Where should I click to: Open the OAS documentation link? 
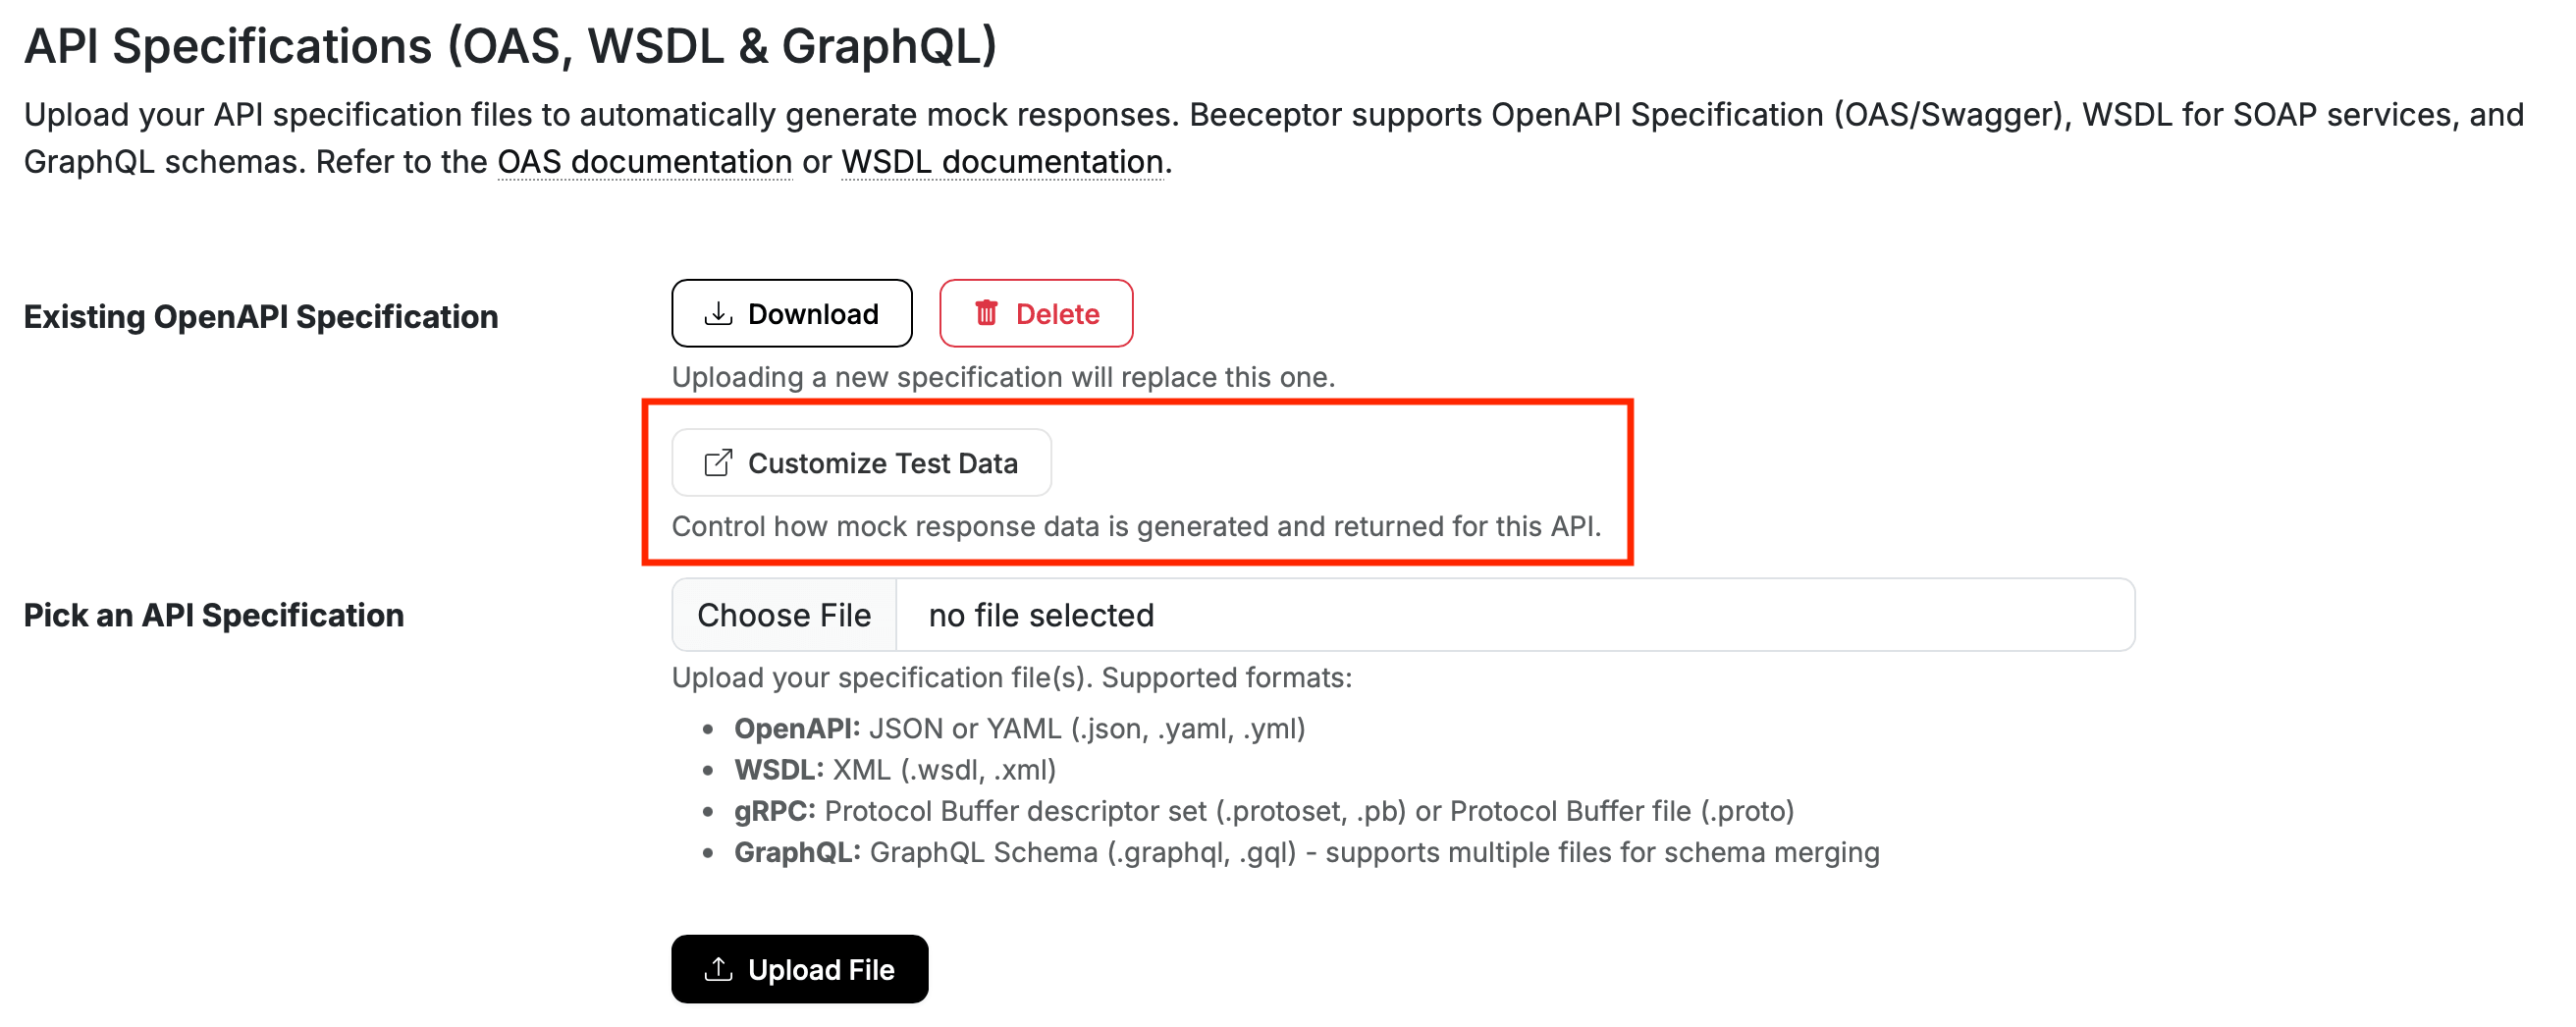click(x=643, y=161)
